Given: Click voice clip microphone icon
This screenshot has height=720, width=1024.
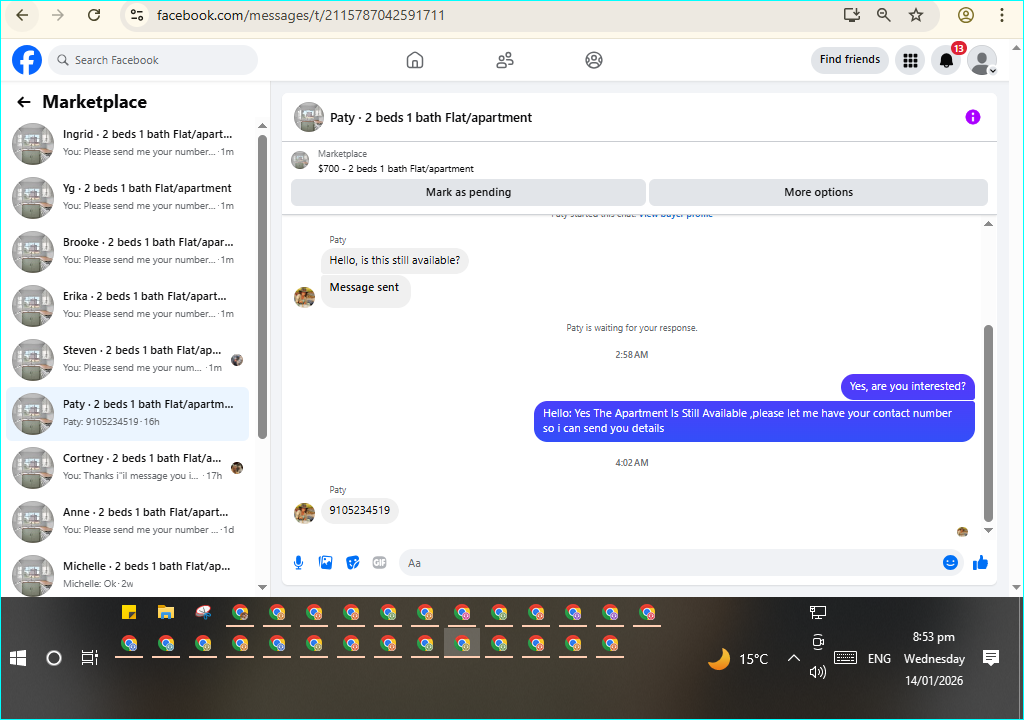Looking at the screenshot, I should (298, 563).
